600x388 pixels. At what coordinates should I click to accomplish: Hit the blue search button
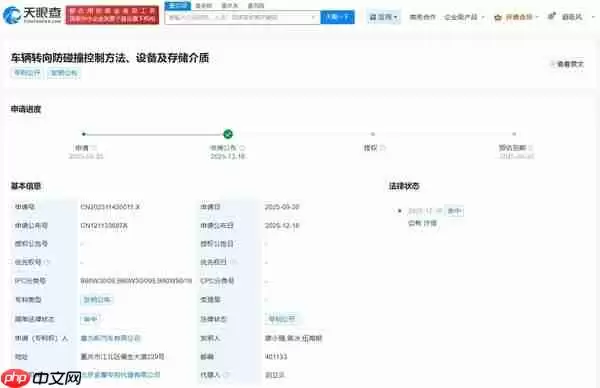click(337, 17)
